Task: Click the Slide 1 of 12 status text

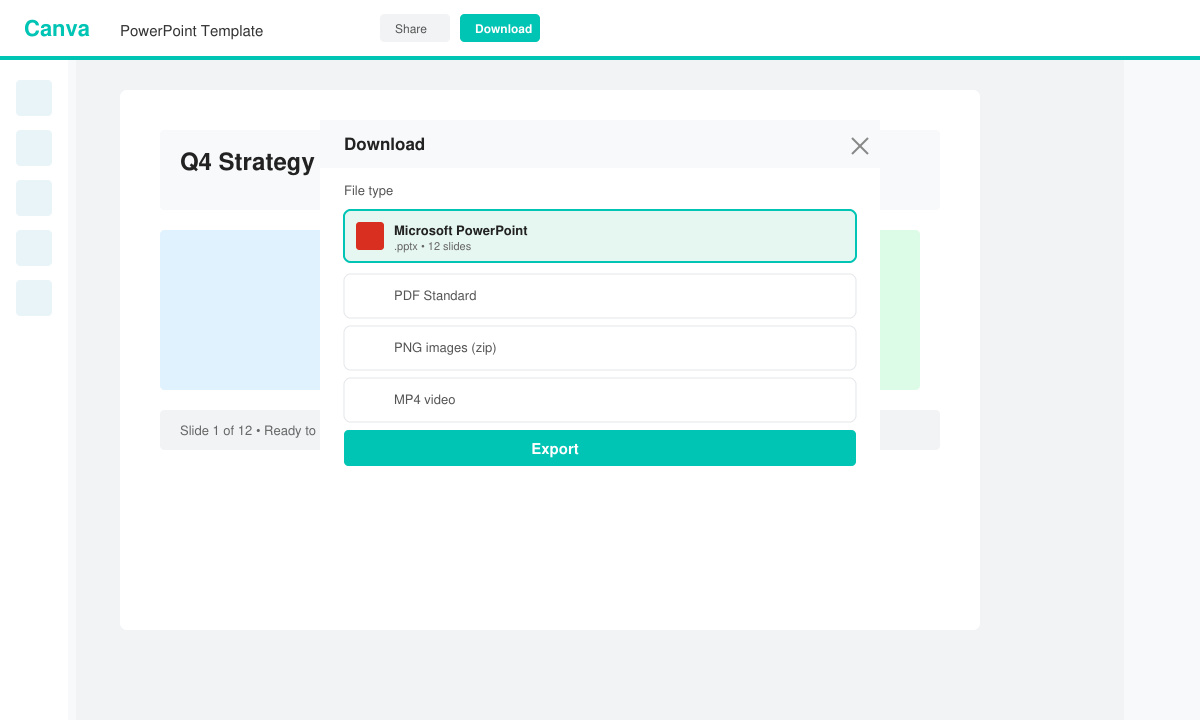Action: click(x=248, y=431)
